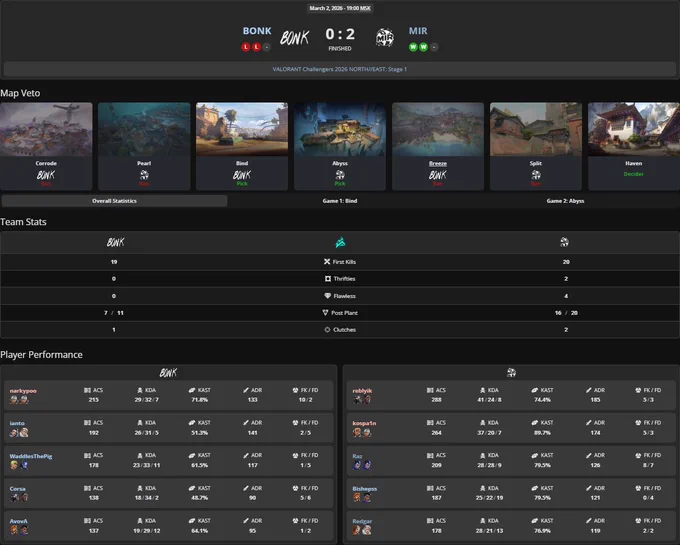Screen dimensions: 680x545
Task: Click the Post Plant spike icon
Action: (325, 313)
